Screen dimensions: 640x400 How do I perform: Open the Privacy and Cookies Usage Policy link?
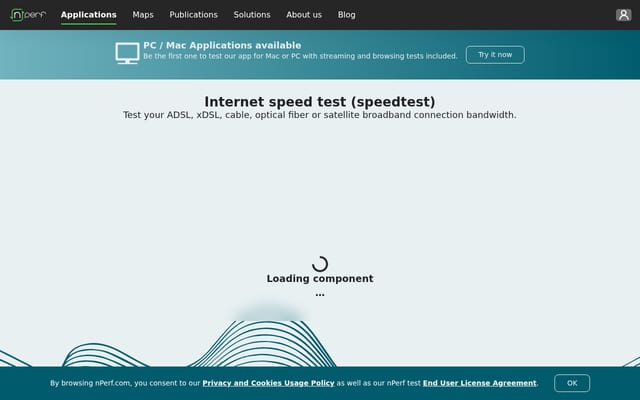[268, 383]
